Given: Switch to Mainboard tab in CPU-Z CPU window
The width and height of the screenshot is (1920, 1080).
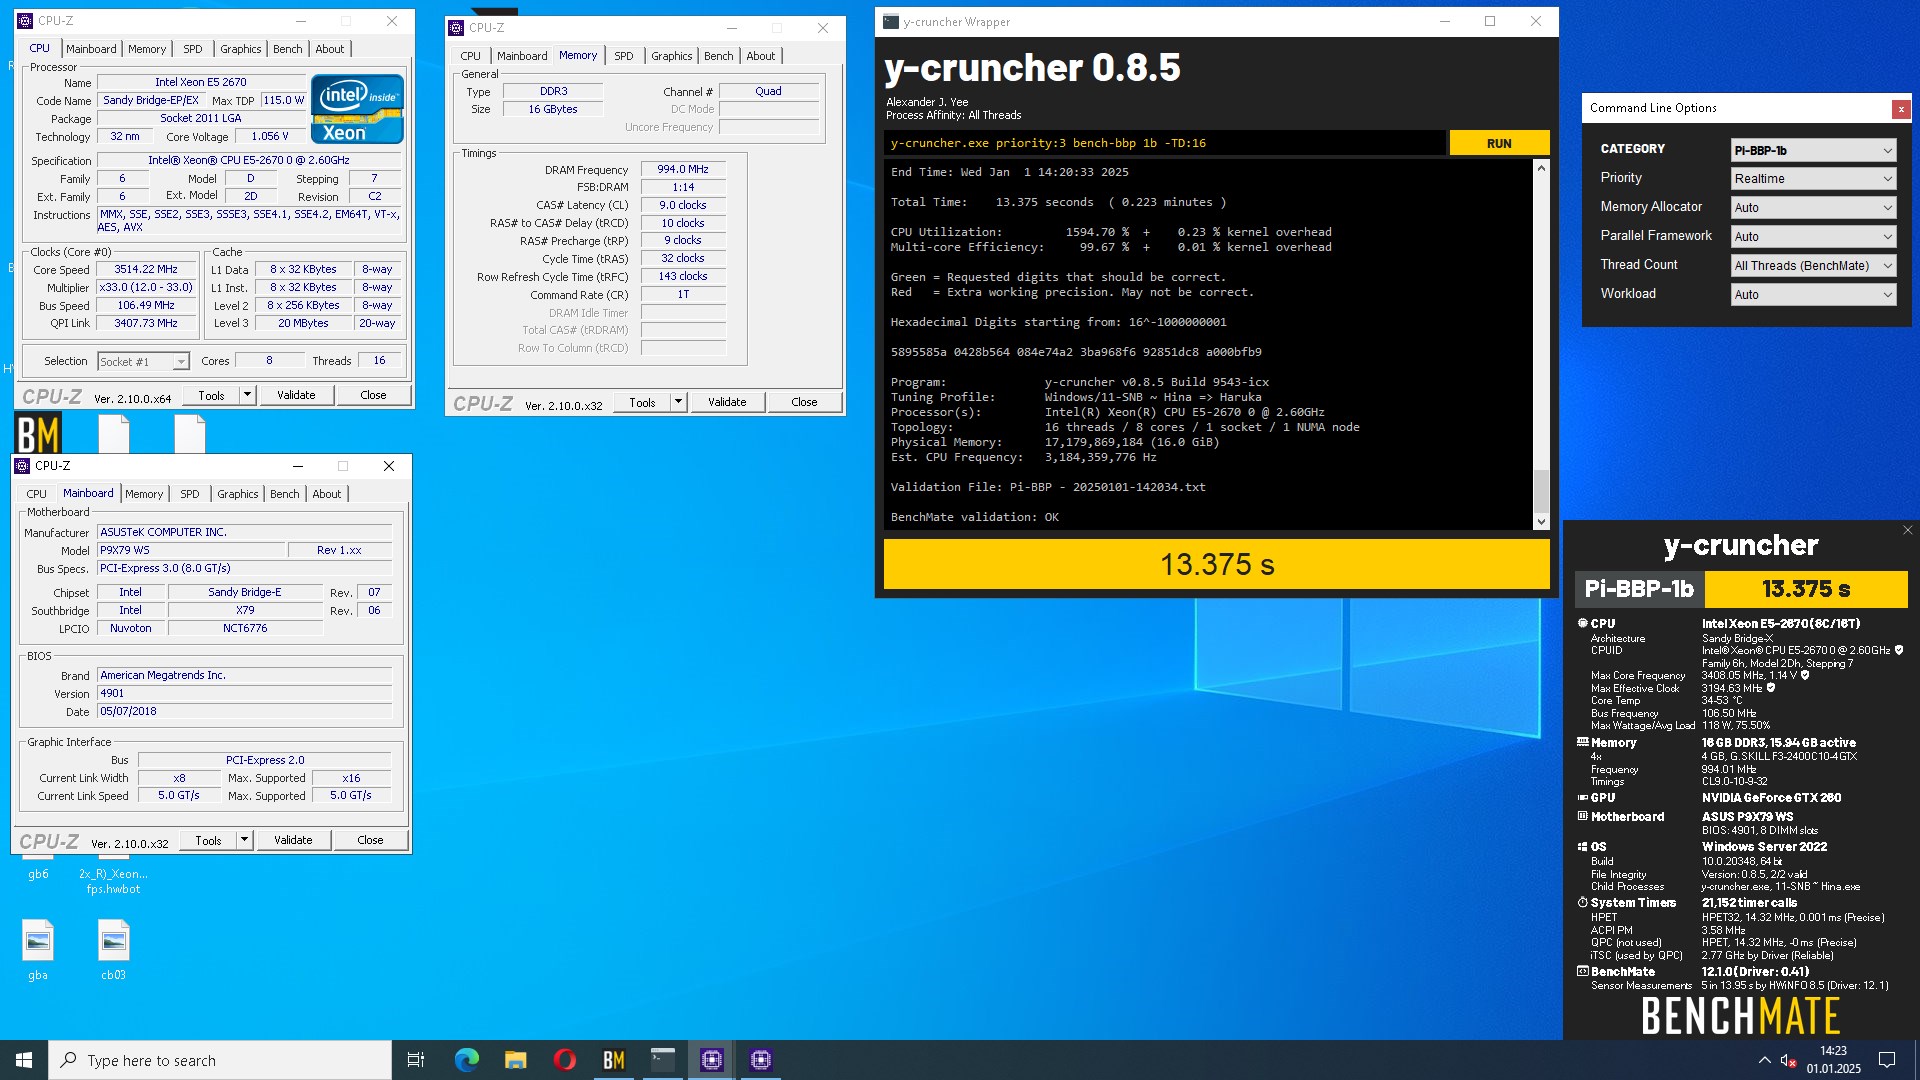Looking at the screenshot, I should click(91, 49).
